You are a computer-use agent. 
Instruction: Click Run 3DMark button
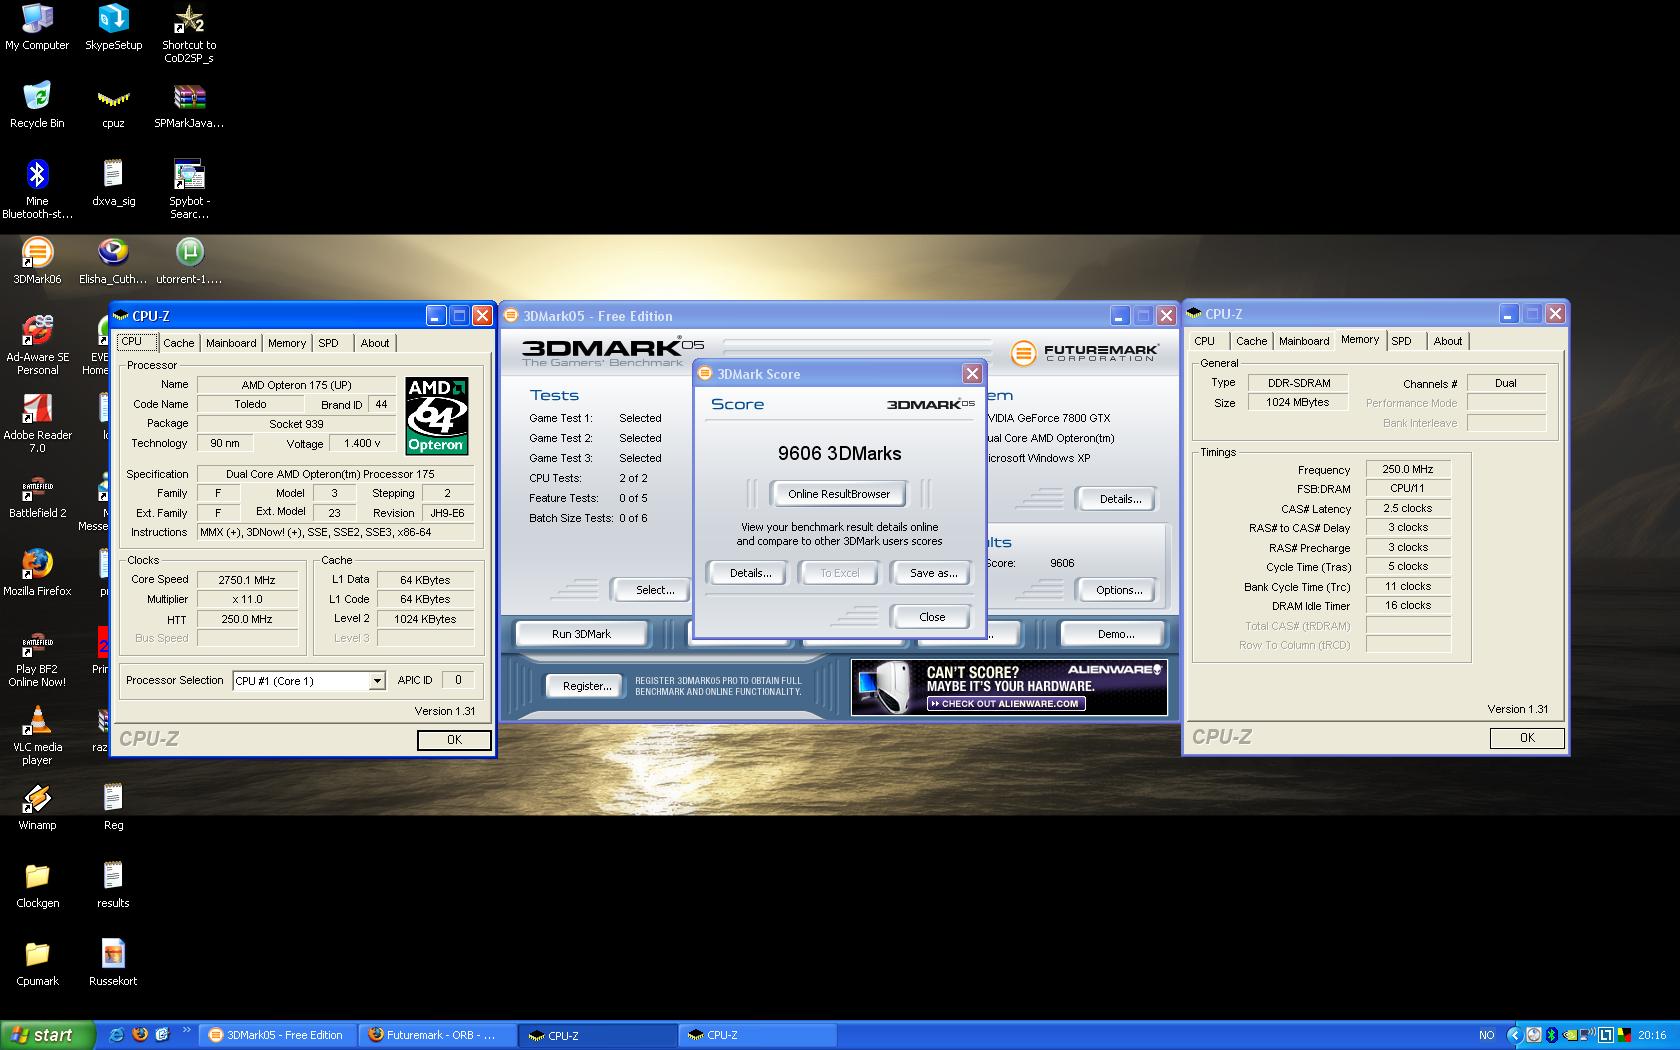point(581,634)
